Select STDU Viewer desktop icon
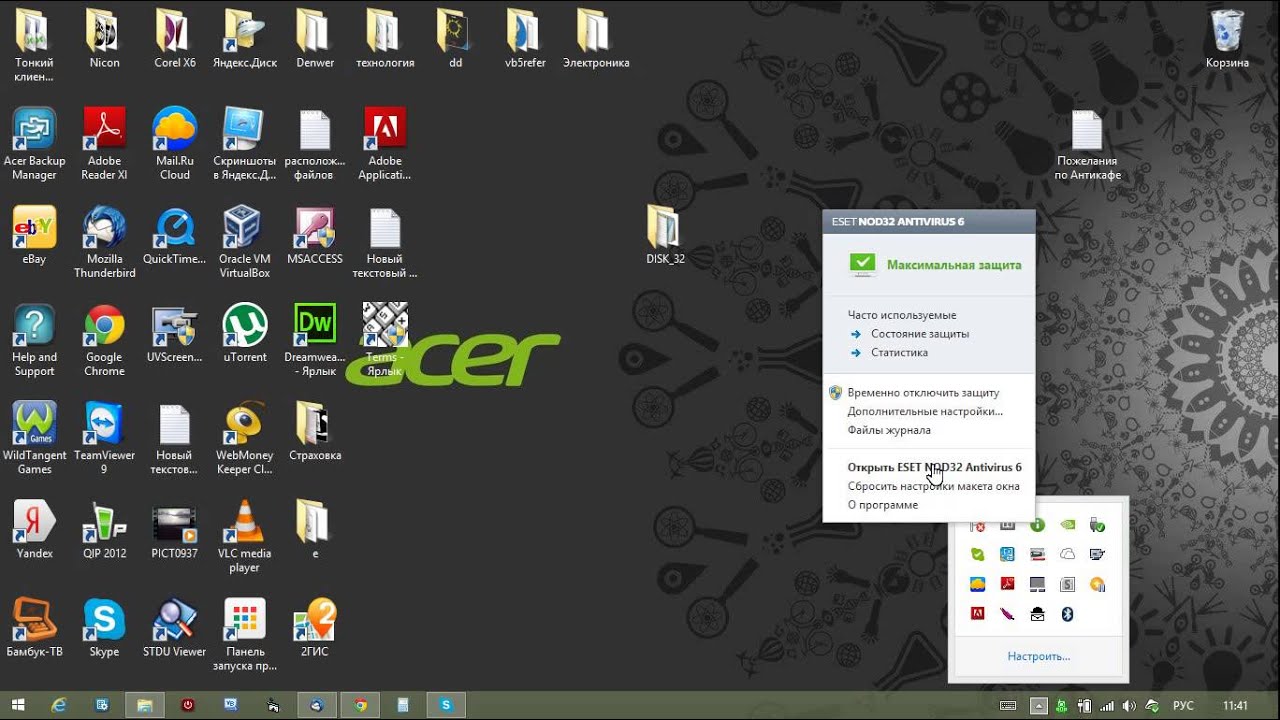This screenshot has width=1280, height=720. [x=174, y=629]
